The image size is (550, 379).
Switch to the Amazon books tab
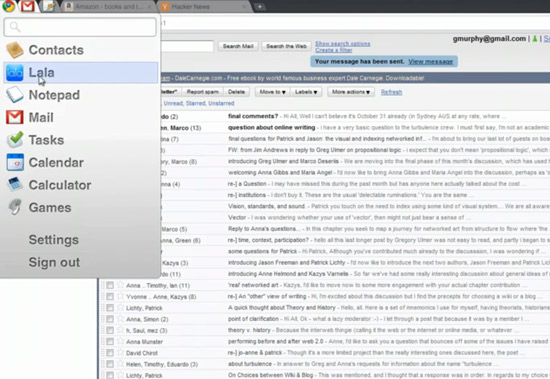point(109,7)
